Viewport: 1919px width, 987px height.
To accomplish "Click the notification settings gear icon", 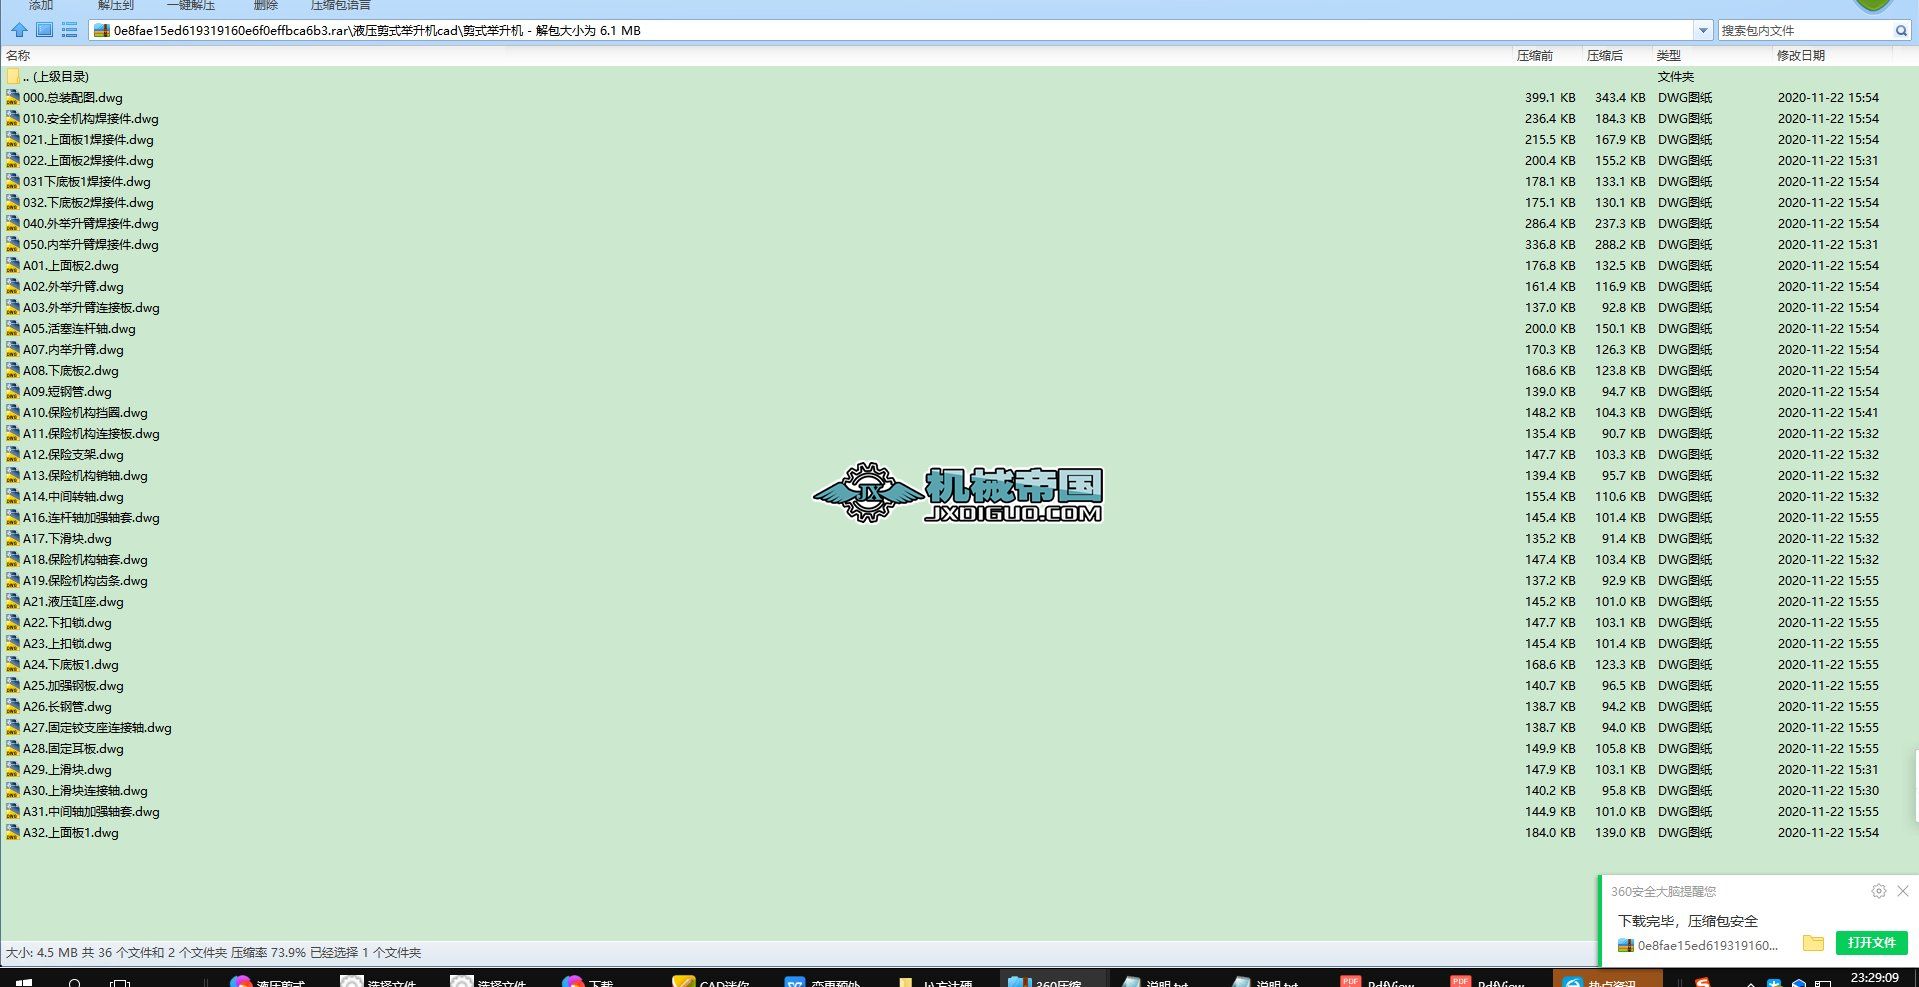I will 1877,891.
